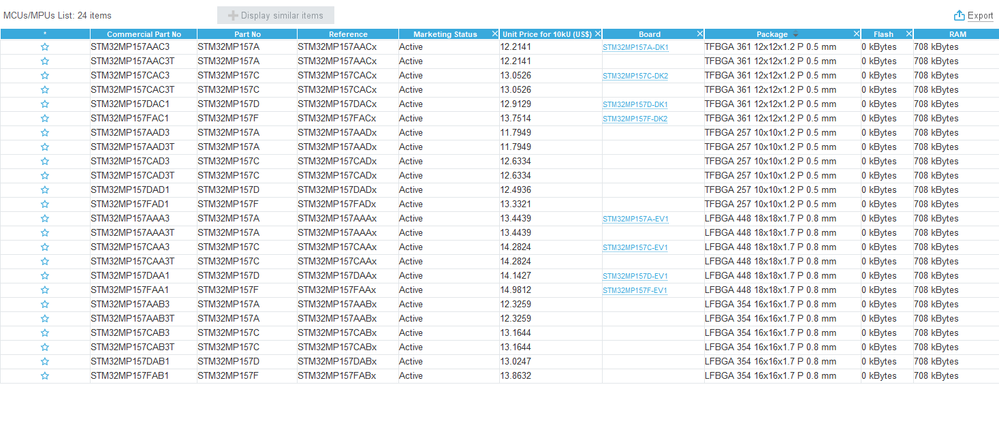Sort by the star favorites column header
Screen dimensions: 999x428
pyautogui.click(x=45, y=34)
